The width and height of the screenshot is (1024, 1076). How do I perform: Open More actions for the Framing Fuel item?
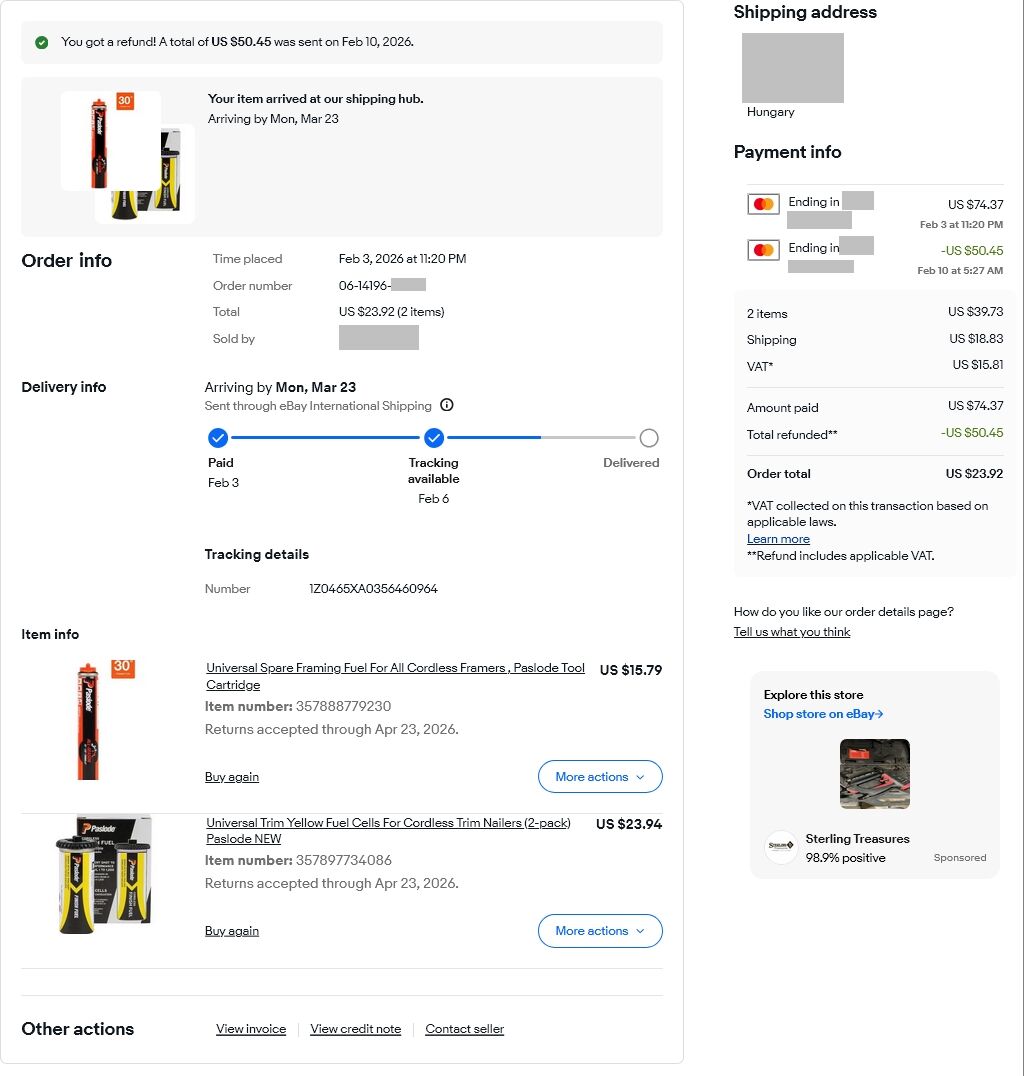click(x=600, y=777)
